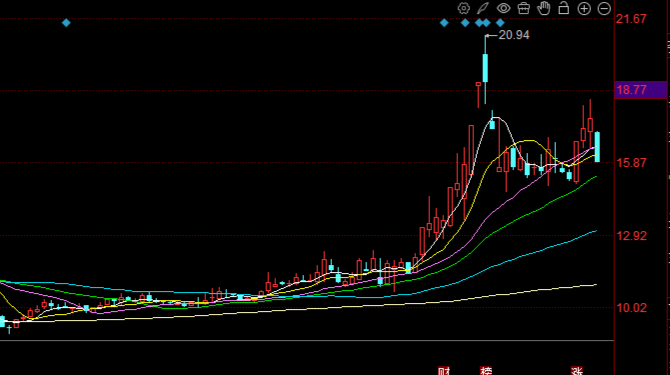Zoom out with the minus circle icon
This screenshot has width=670, height=375.
click(x=604, y=9)
